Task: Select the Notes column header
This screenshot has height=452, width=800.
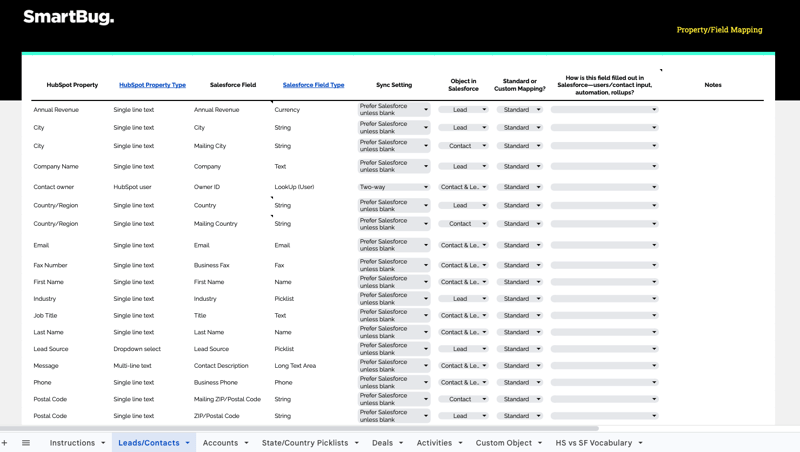Action: coord(713,85)
